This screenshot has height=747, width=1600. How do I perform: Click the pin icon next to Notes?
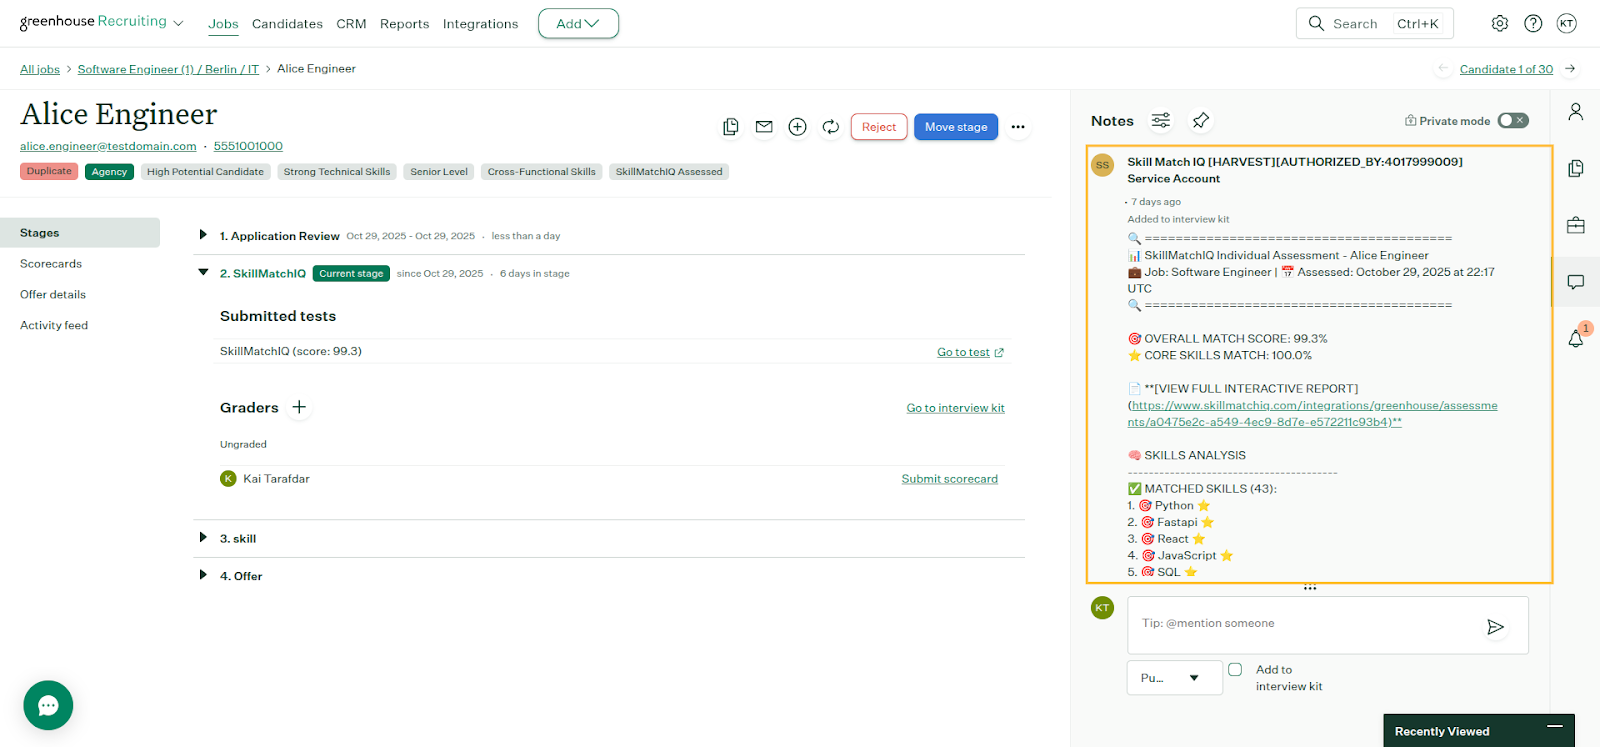click(1200, 121)
